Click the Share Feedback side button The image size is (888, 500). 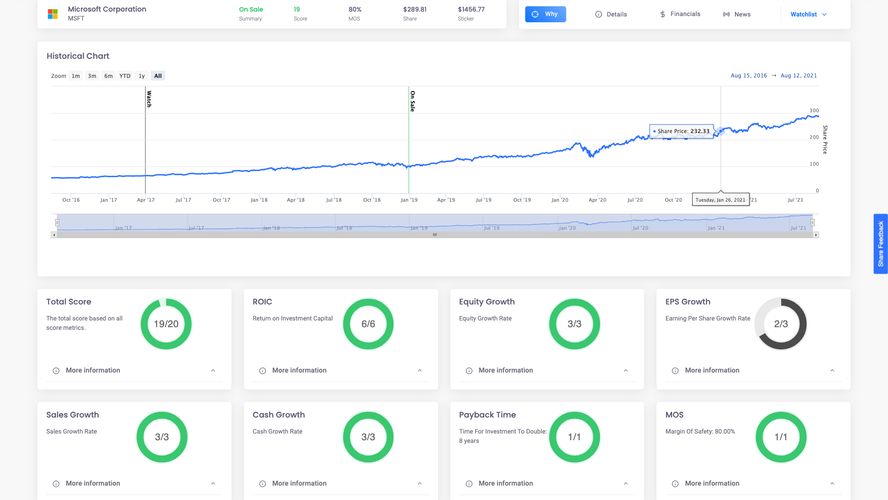pos(880,244)
